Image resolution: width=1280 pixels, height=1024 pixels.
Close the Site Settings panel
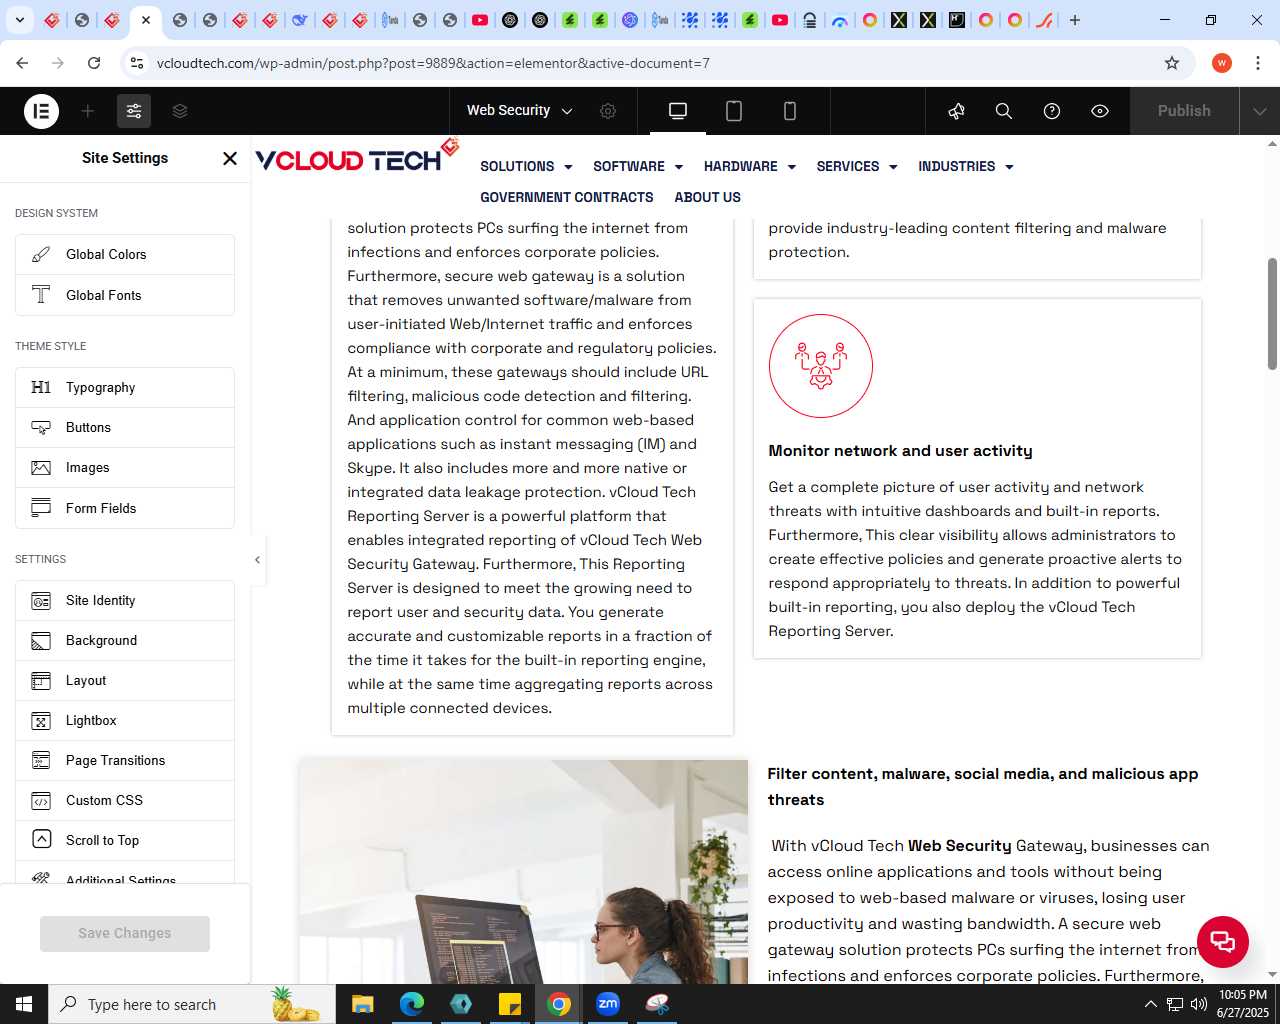230,158
